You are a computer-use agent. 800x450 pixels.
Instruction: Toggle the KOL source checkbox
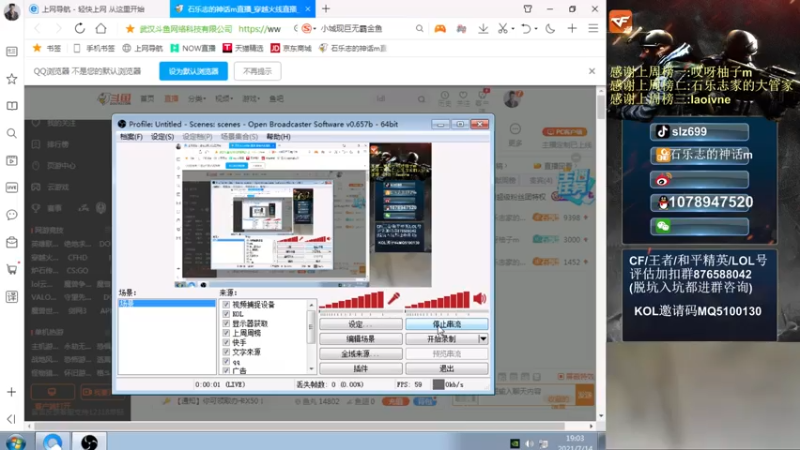[226, 314]
